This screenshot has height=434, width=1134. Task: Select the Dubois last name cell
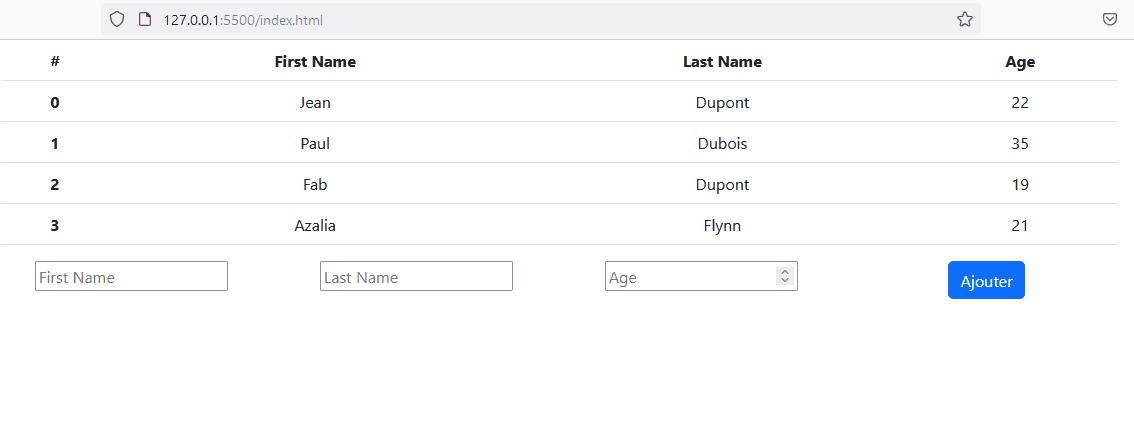click(722, 144)
